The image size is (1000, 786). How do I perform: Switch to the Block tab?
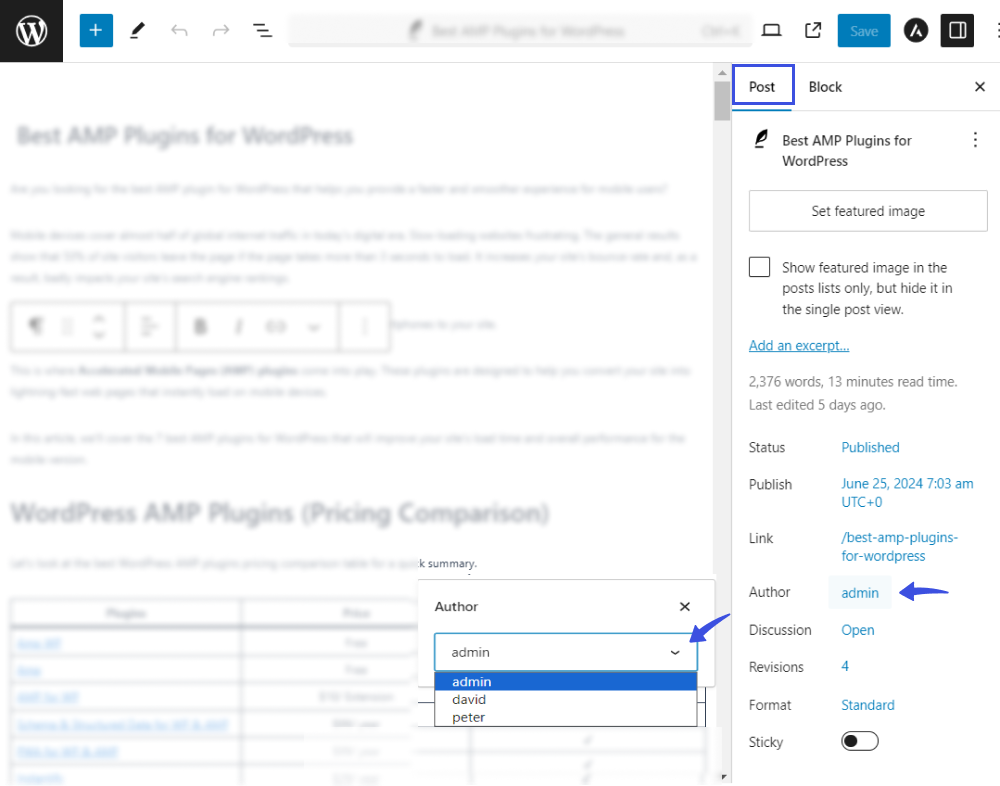pos(825,87)
